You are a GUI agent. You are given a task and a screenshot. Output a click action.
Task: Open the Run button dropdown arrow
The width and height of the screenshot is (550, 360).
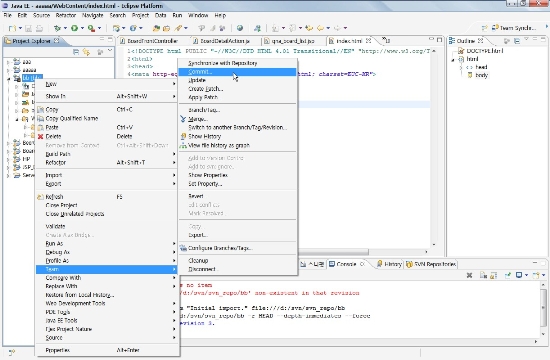pyautogui.click(x=82, y=28)
